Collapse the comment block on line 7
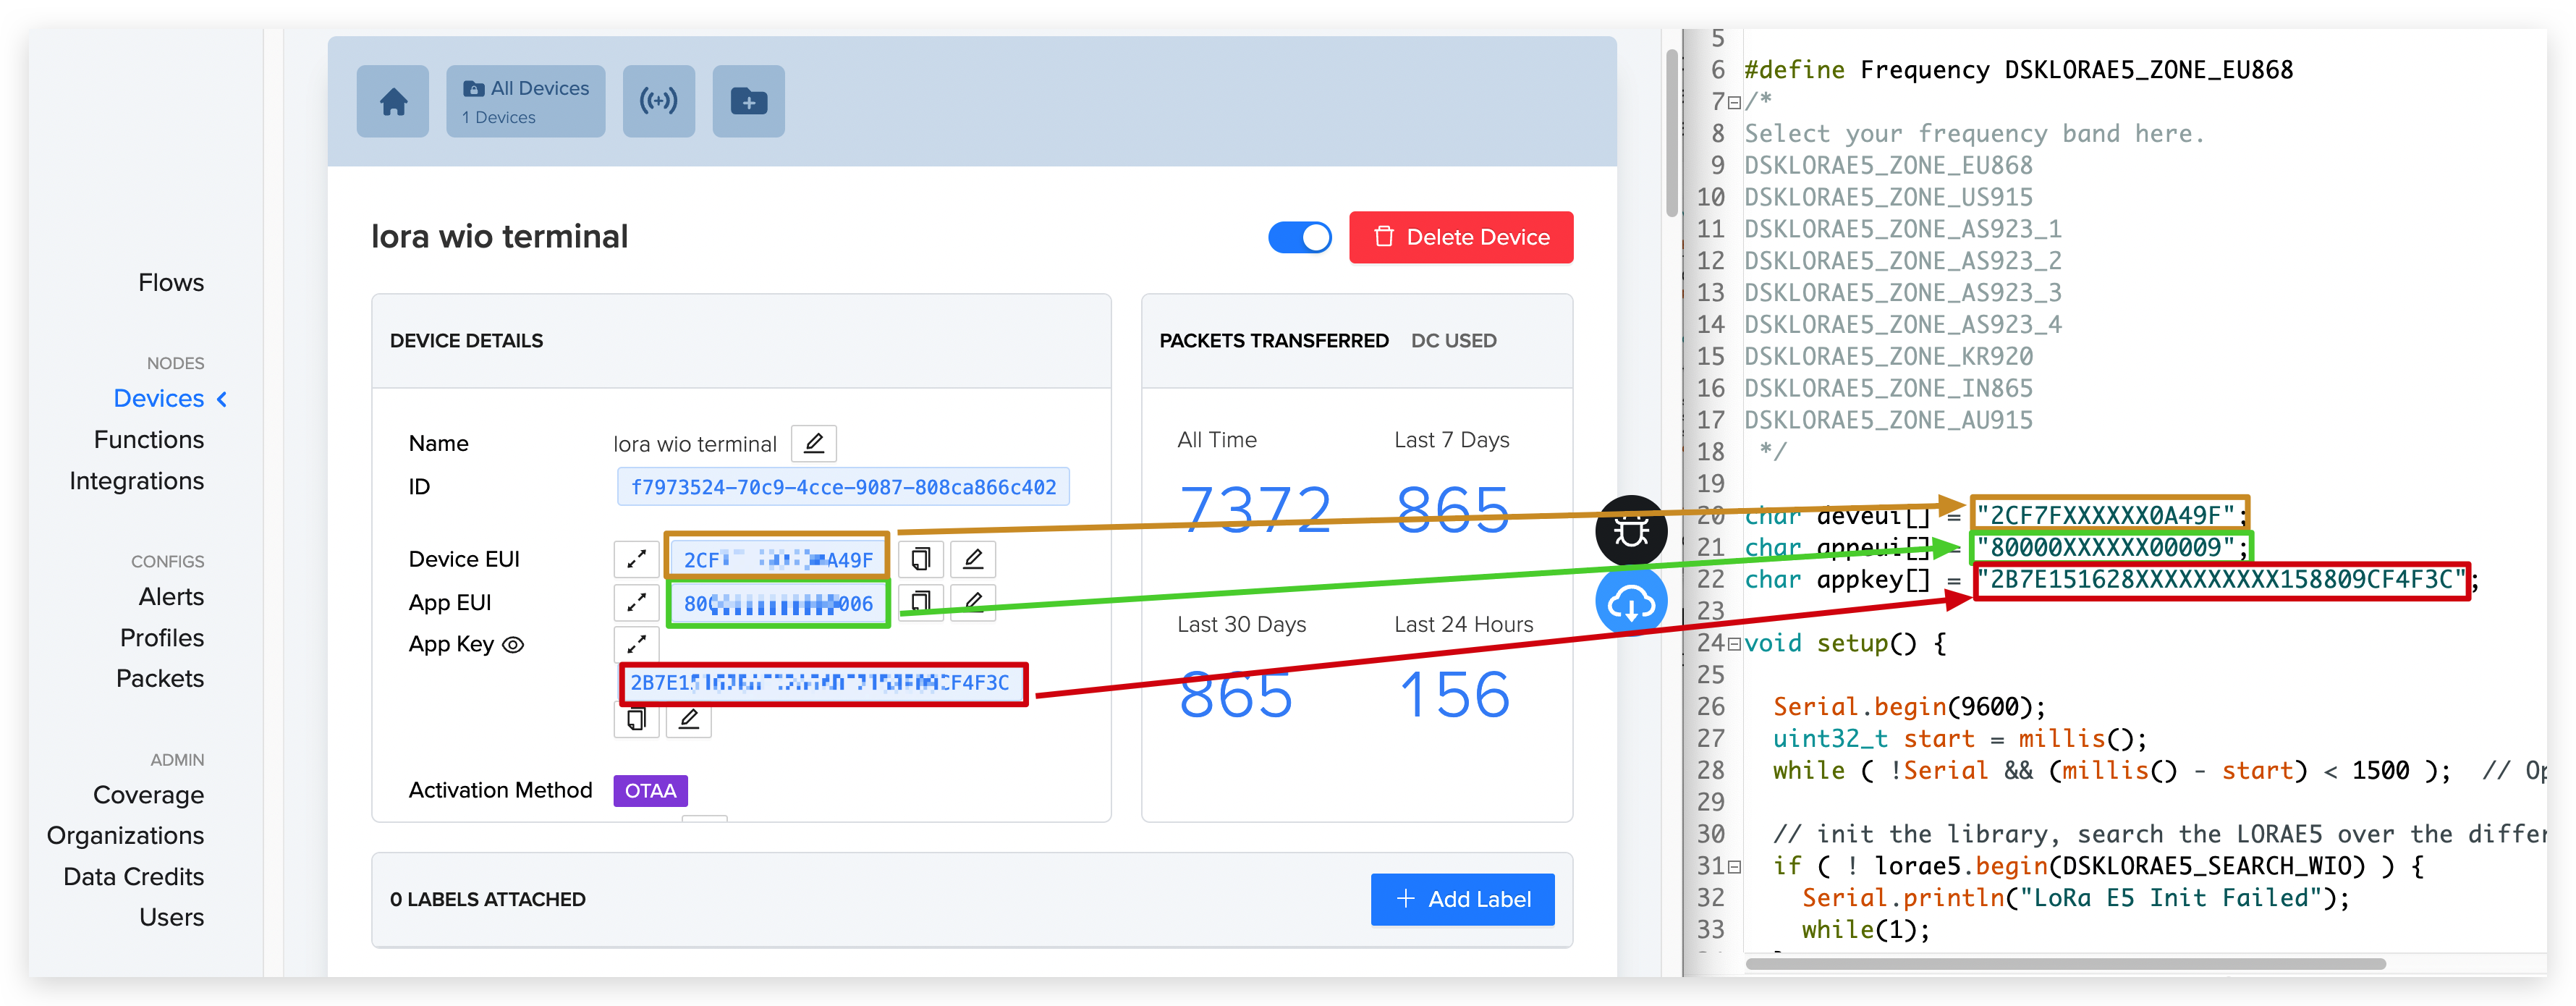Viewport: 2576px width, 1006px height. (1734, 102)
